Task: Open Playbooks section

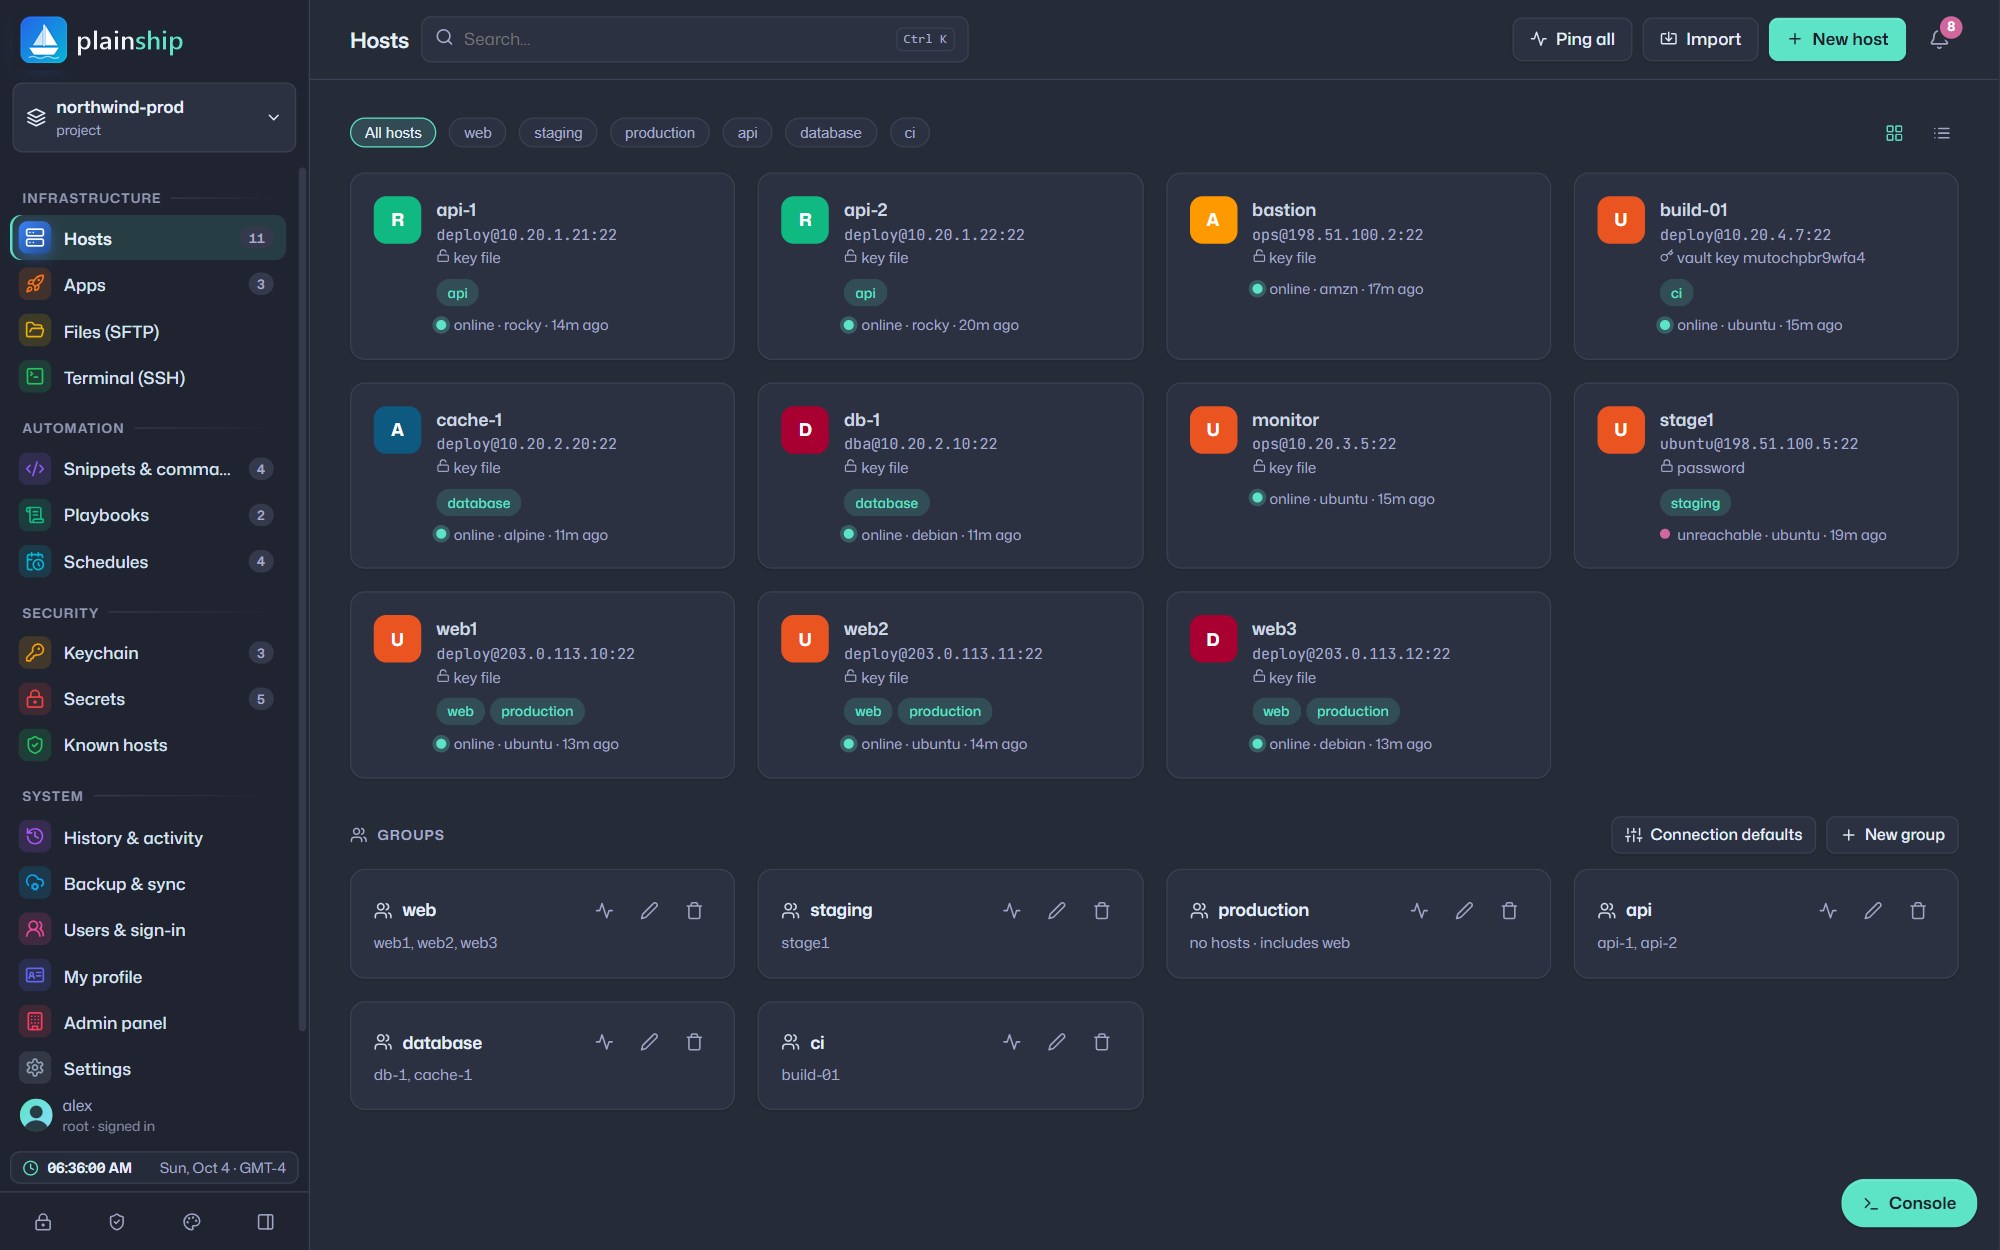Action: point(148,515)
